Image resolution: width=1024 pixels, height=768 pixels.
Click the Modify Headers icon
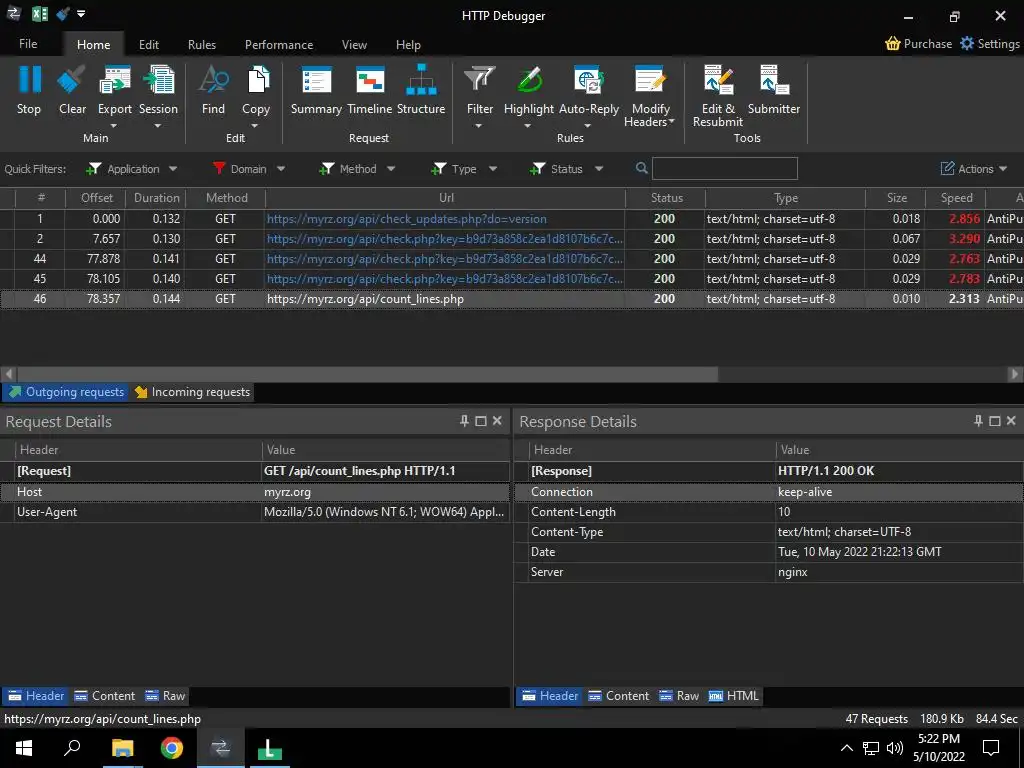(x=650, y=80)
